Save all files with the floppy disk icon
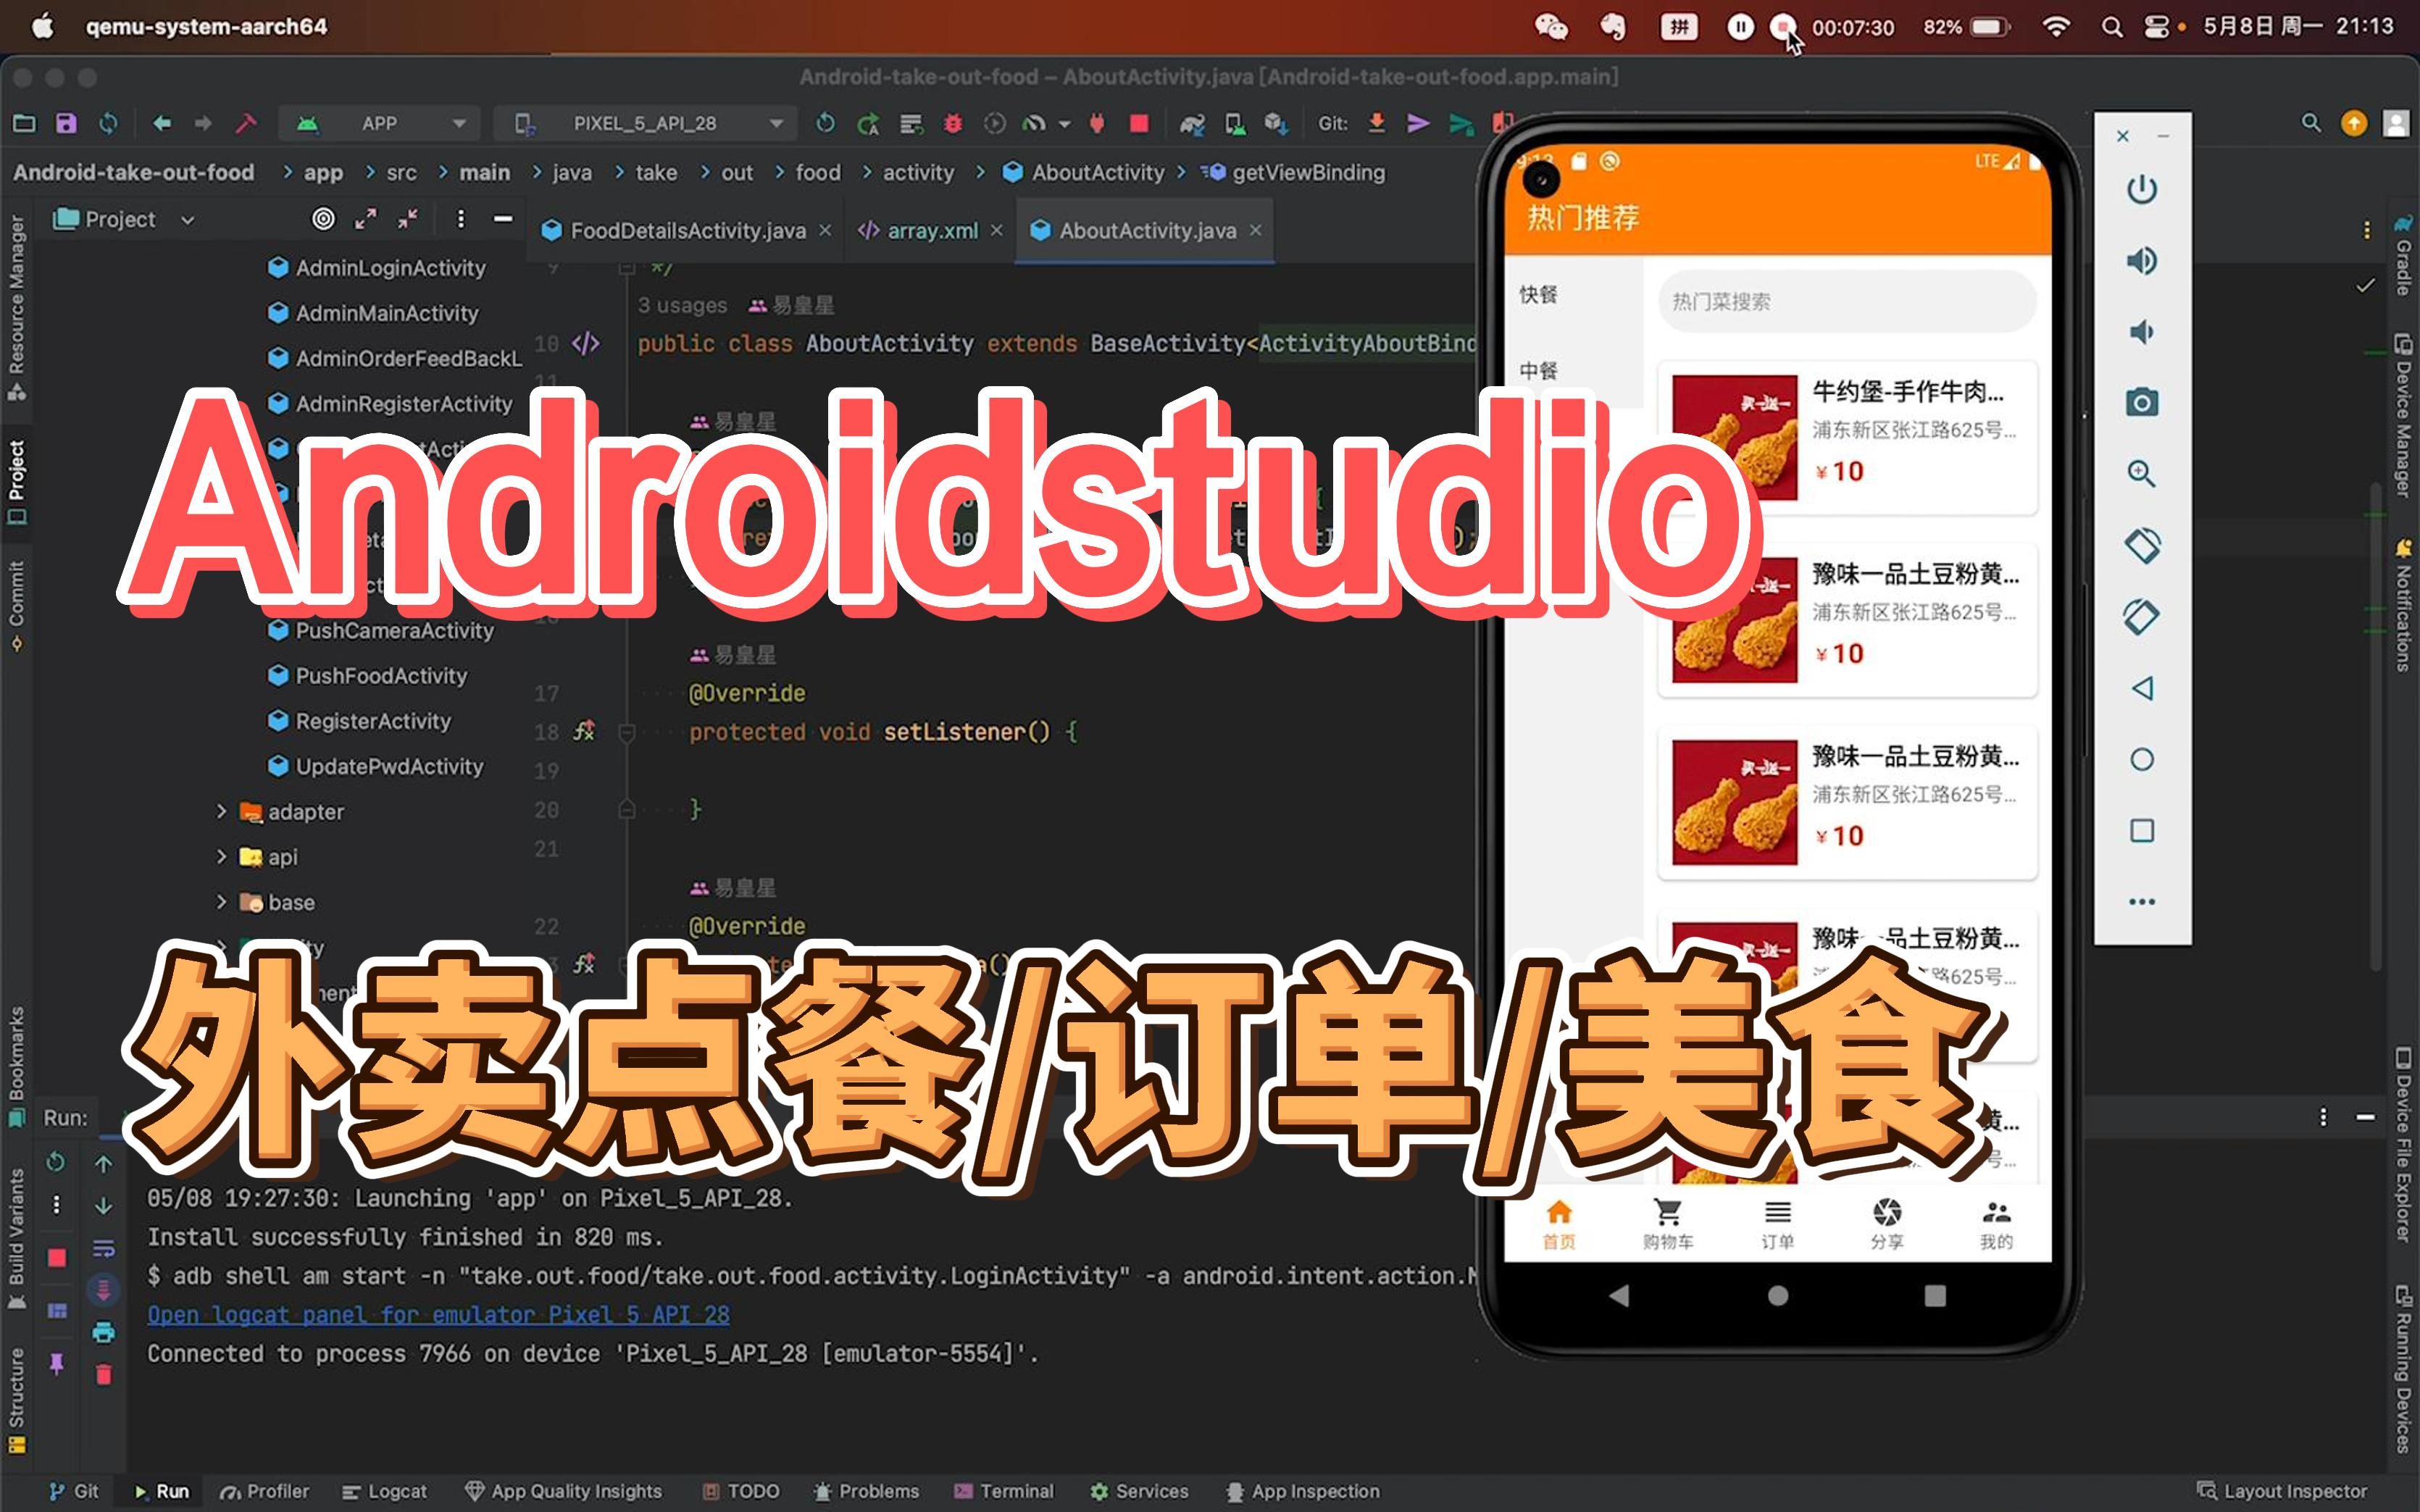 coord(66,123)
